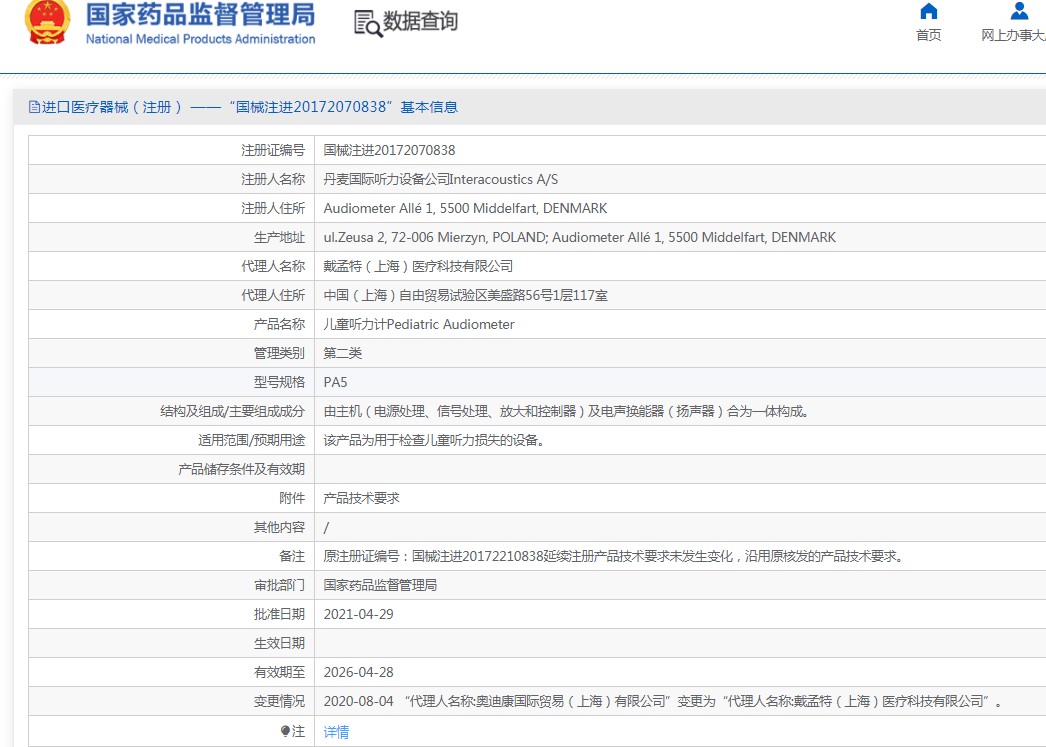Select the 生产地址 label

click(x=280, y=237)
